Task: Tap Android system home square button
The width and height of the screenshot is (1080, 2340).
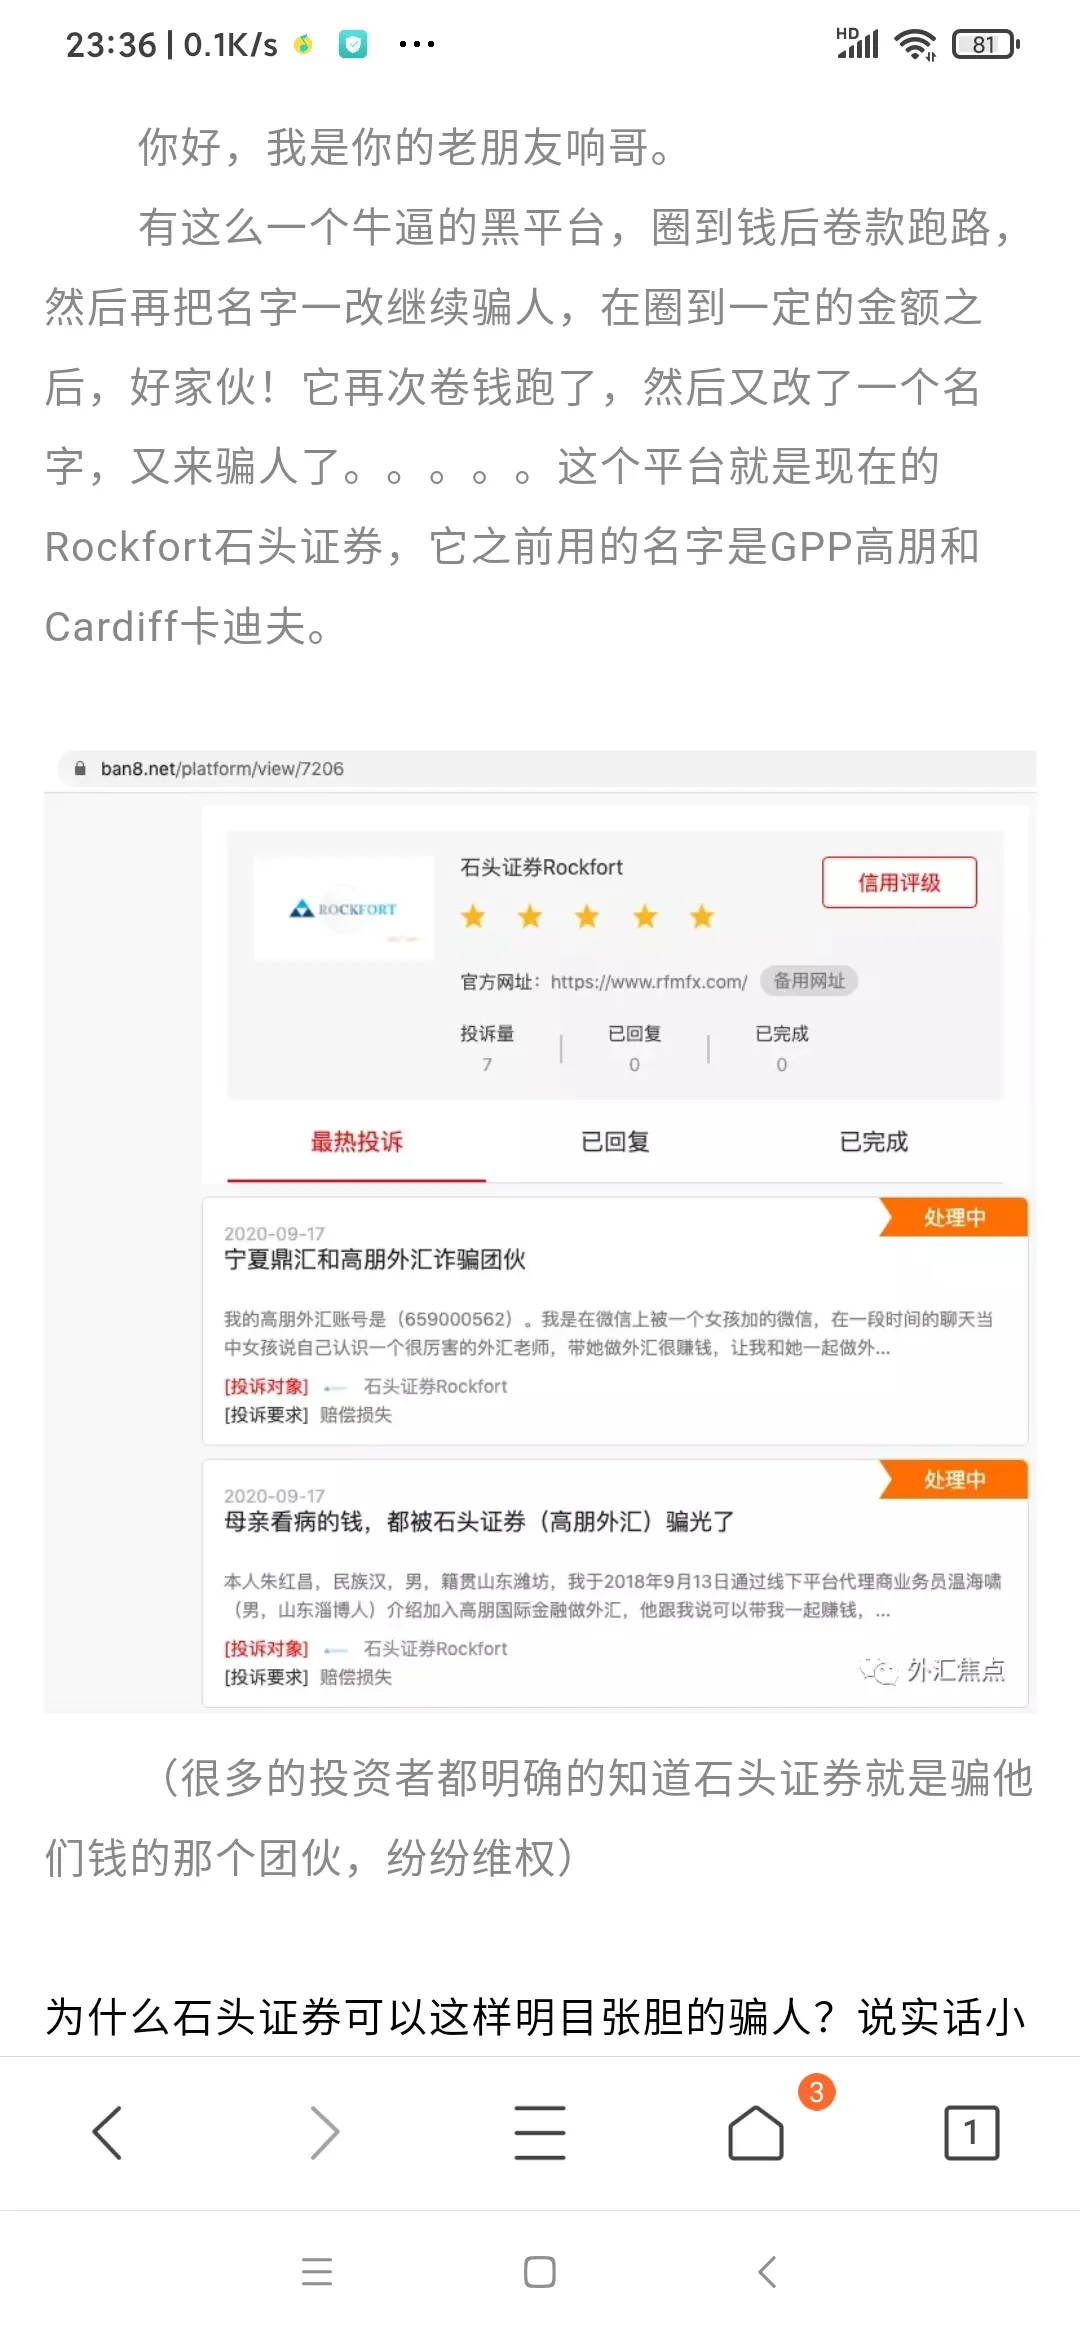Action: (540, 2272)
